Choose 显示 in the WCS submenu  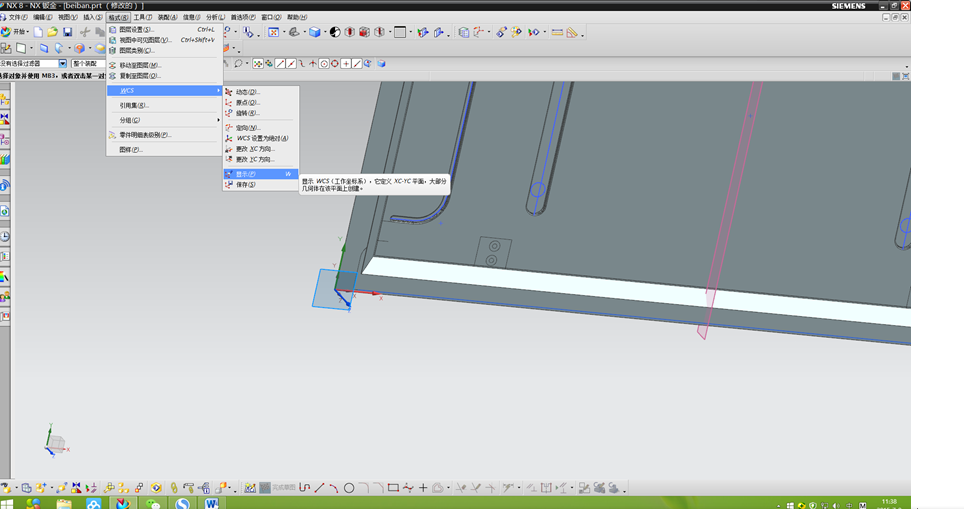(246, 173)
